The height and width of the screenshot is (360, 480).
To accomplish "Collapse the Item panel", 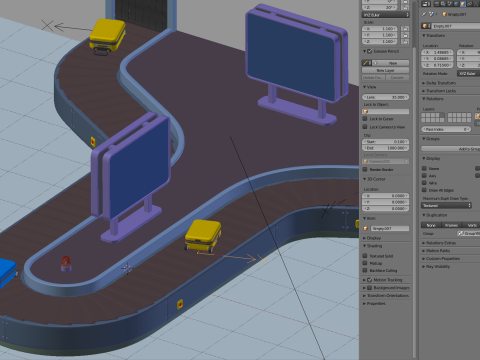I will point(365,218).
